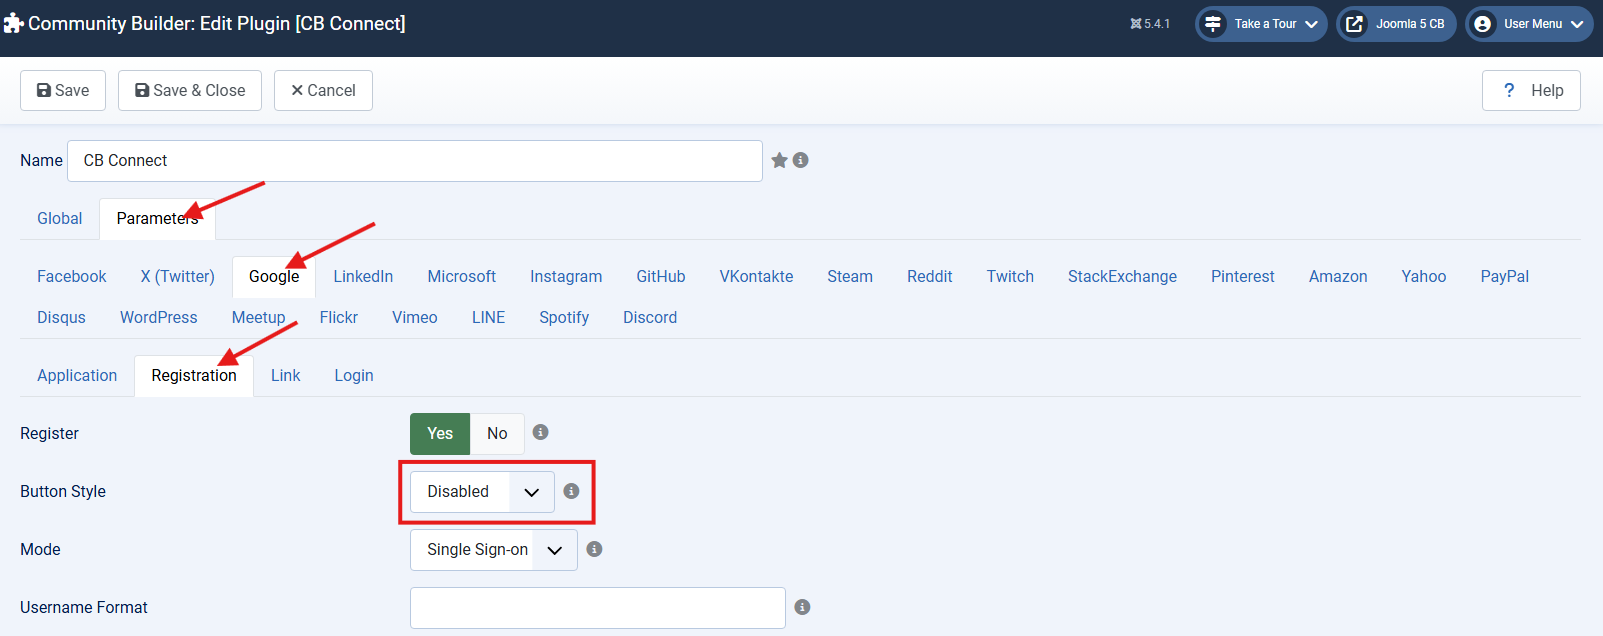This screenshot has height=636, width=1603.
Task: Switch to the Global tab
Action: 60,218
